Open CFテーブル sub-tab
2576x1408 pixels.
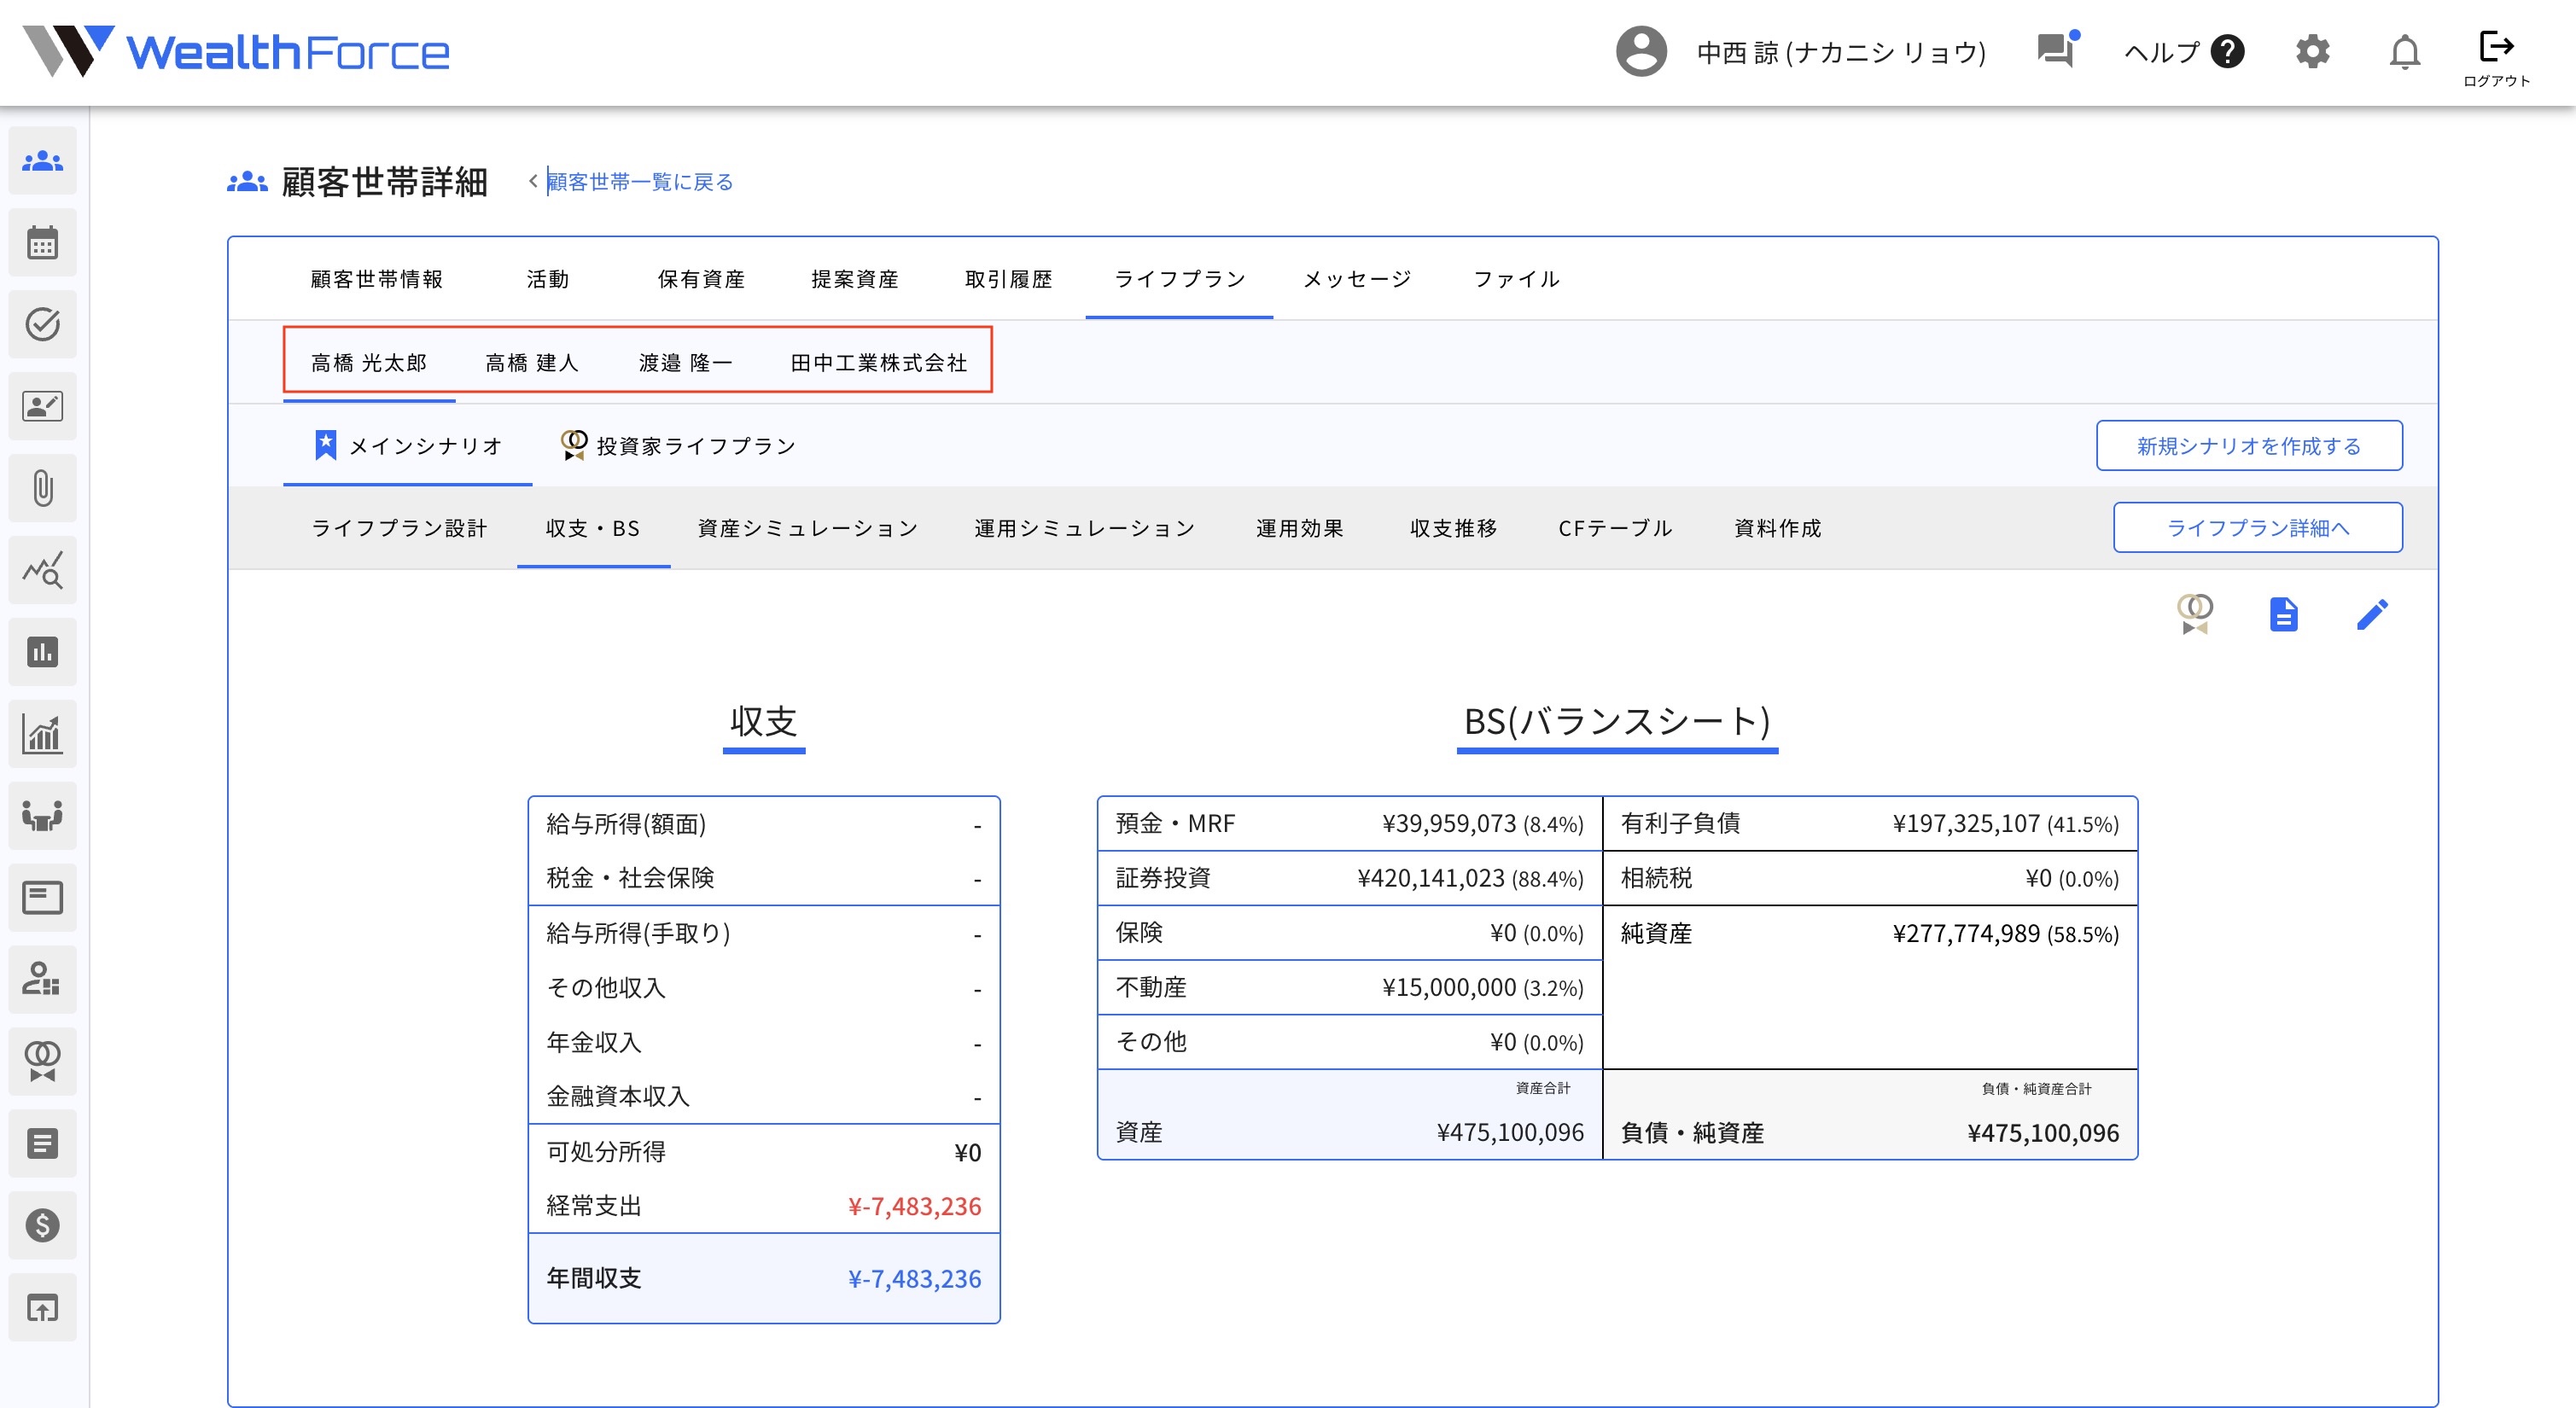[x=1615, y=528]
